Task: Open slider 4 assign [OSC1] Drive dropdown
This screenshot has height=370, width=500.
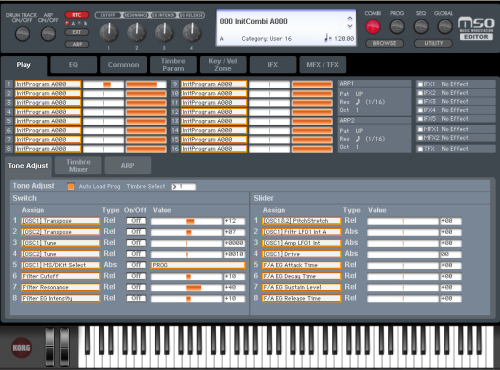Action: tap(302, 254)
